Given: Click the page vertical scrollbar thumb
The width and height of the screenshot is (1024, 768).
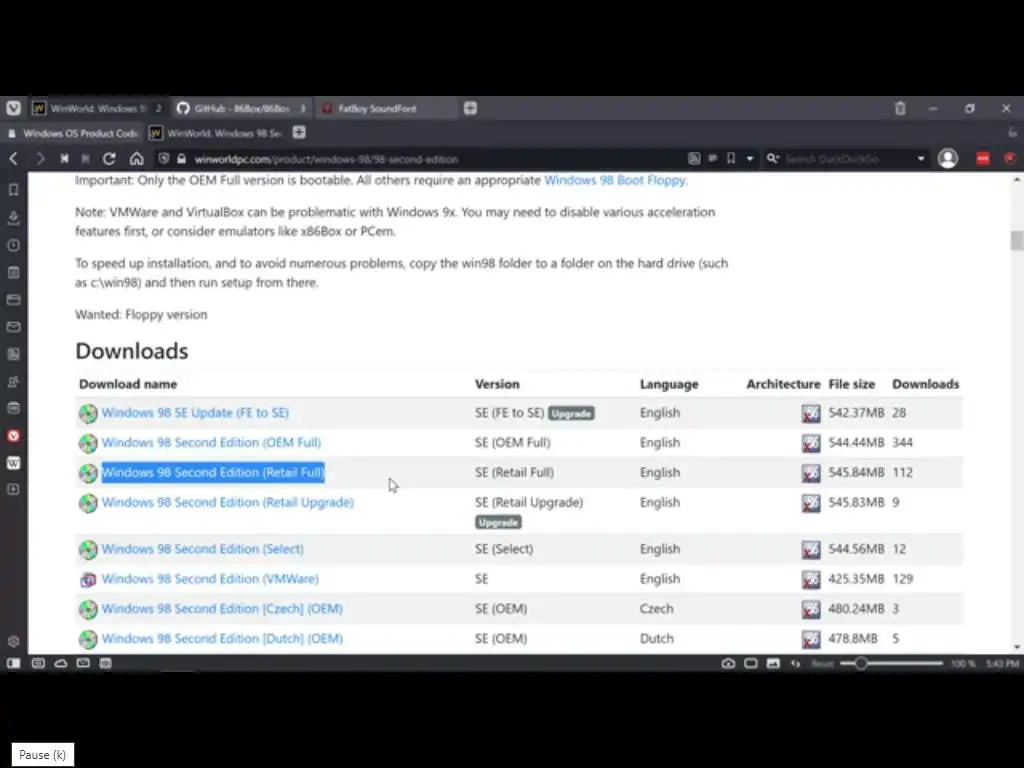Looking at the screenshot, I should 1016,240.
